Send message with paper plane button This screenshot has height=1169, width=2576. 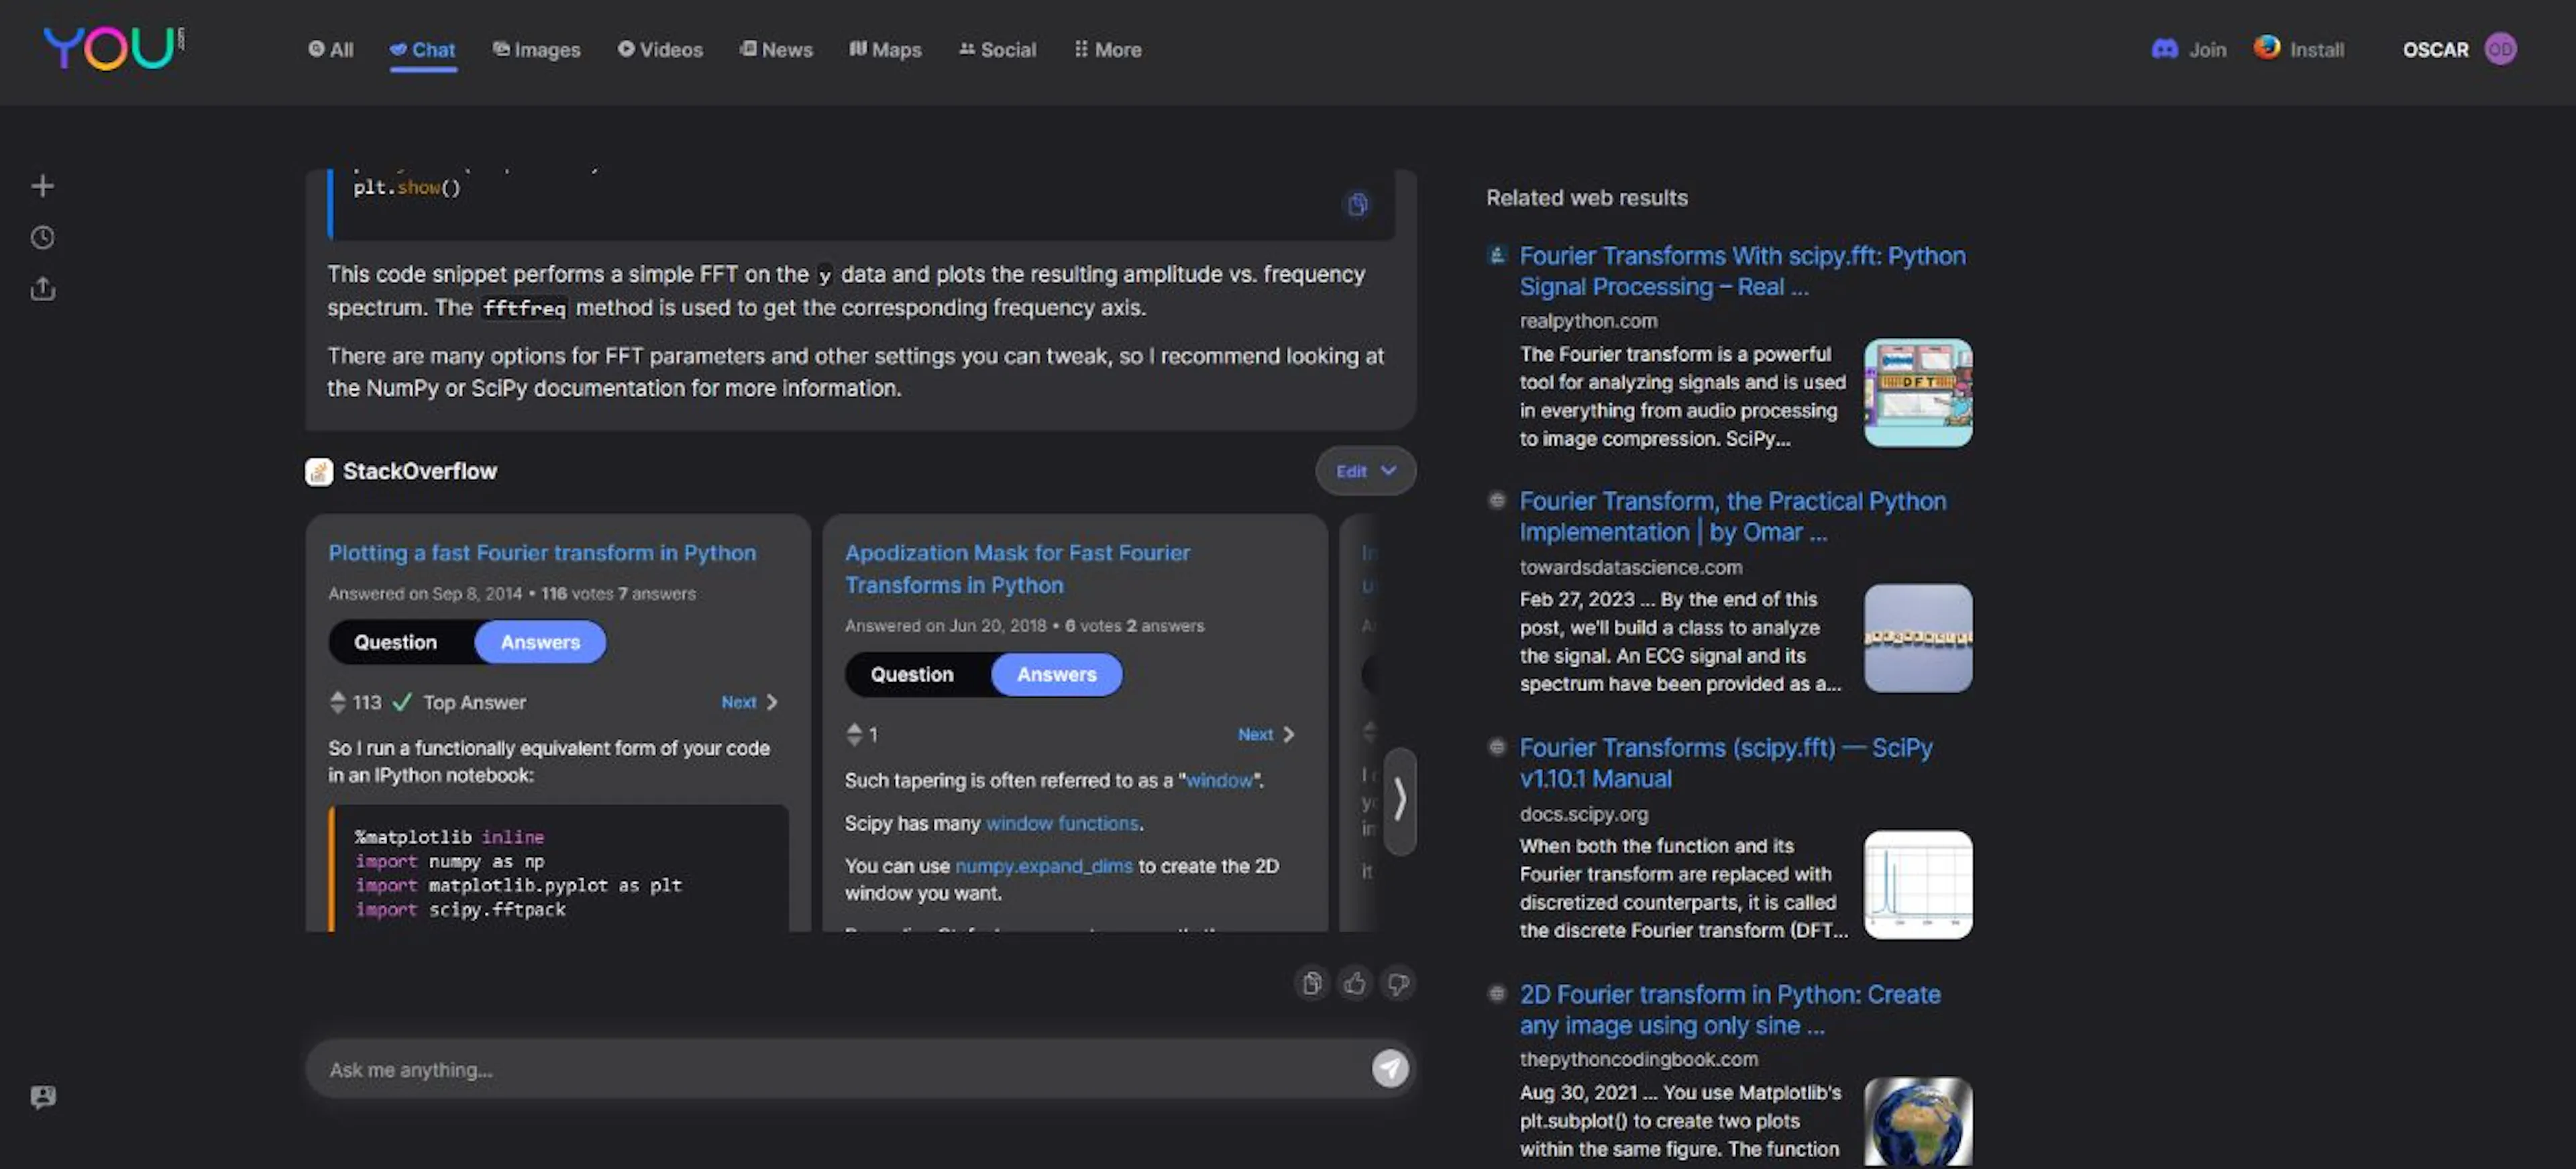pyautogui.click(x=1390, y=1068)
